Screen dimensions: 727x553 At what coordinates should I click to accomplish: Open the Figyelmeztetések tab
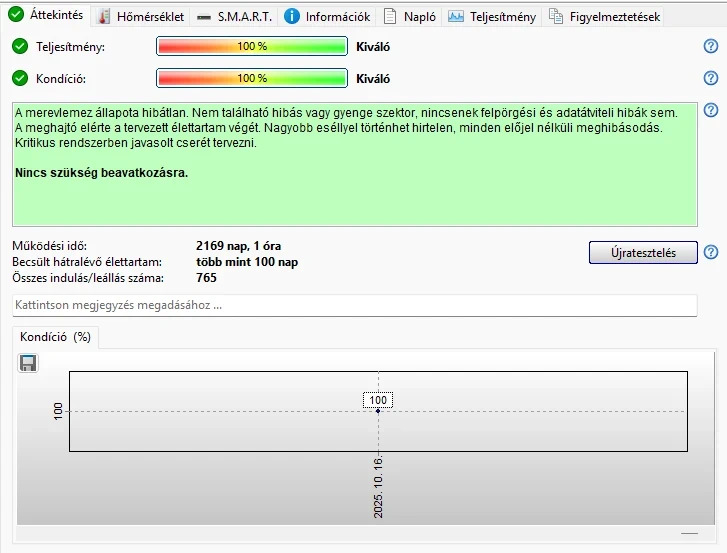coord(605,17)
